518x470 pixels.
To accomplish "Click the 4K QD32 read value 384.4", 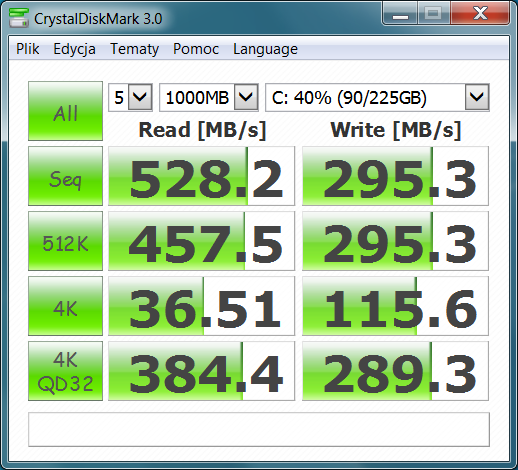I will [x=201, y=371].
